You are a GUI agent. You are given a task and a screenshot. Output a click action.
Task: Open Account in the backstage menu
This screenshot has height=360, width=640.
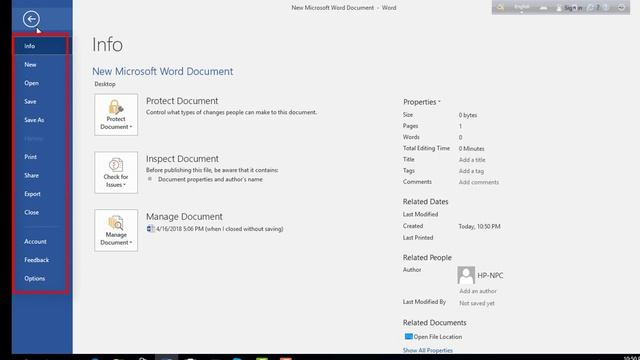pyautogui.click(x=42, y=242)
